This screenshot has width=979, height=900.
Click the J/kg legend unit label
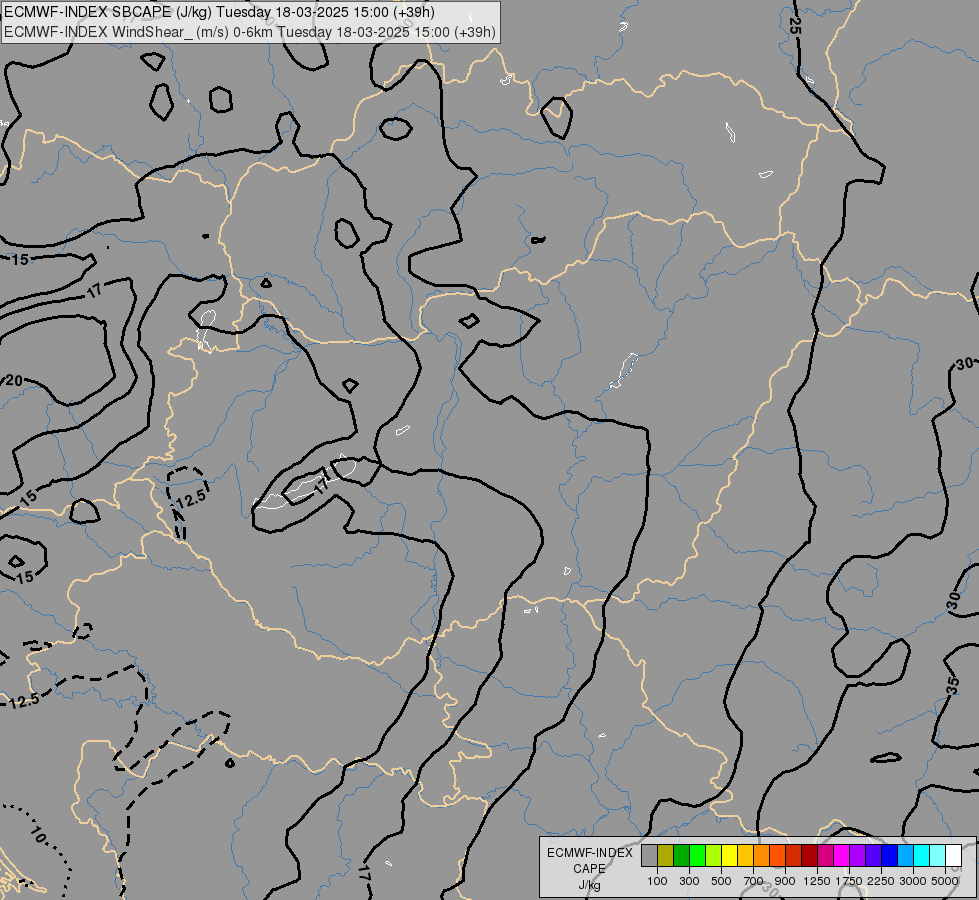pyautogui.click(x=589, y=885)
